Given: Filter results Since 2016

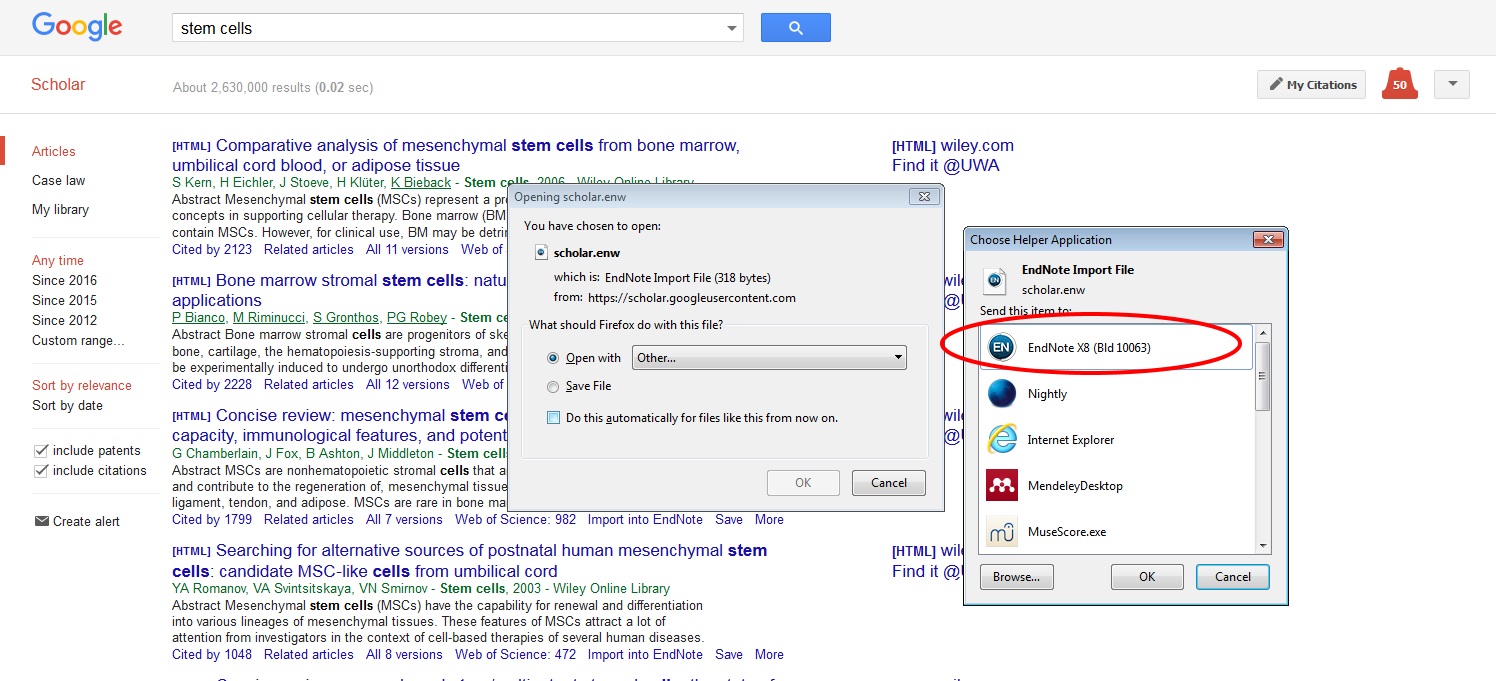Looking at the screenshot, I should tap(65, 280).
